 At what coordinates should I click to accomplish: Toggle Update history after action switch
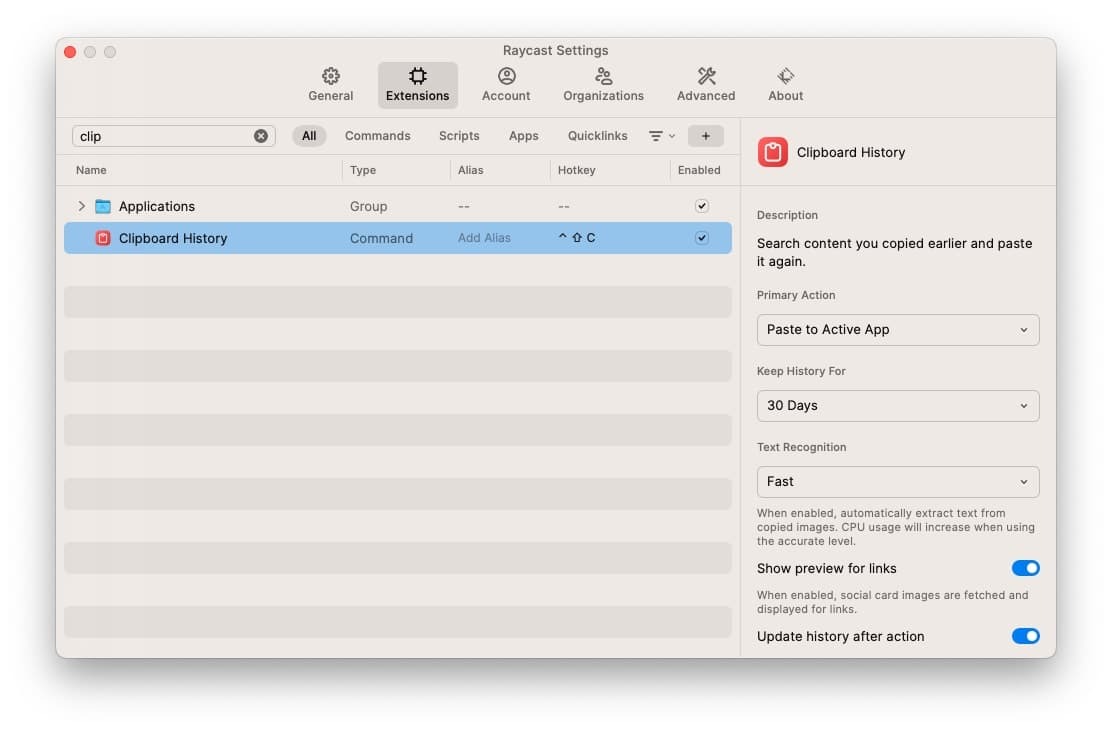[1025, 636]
